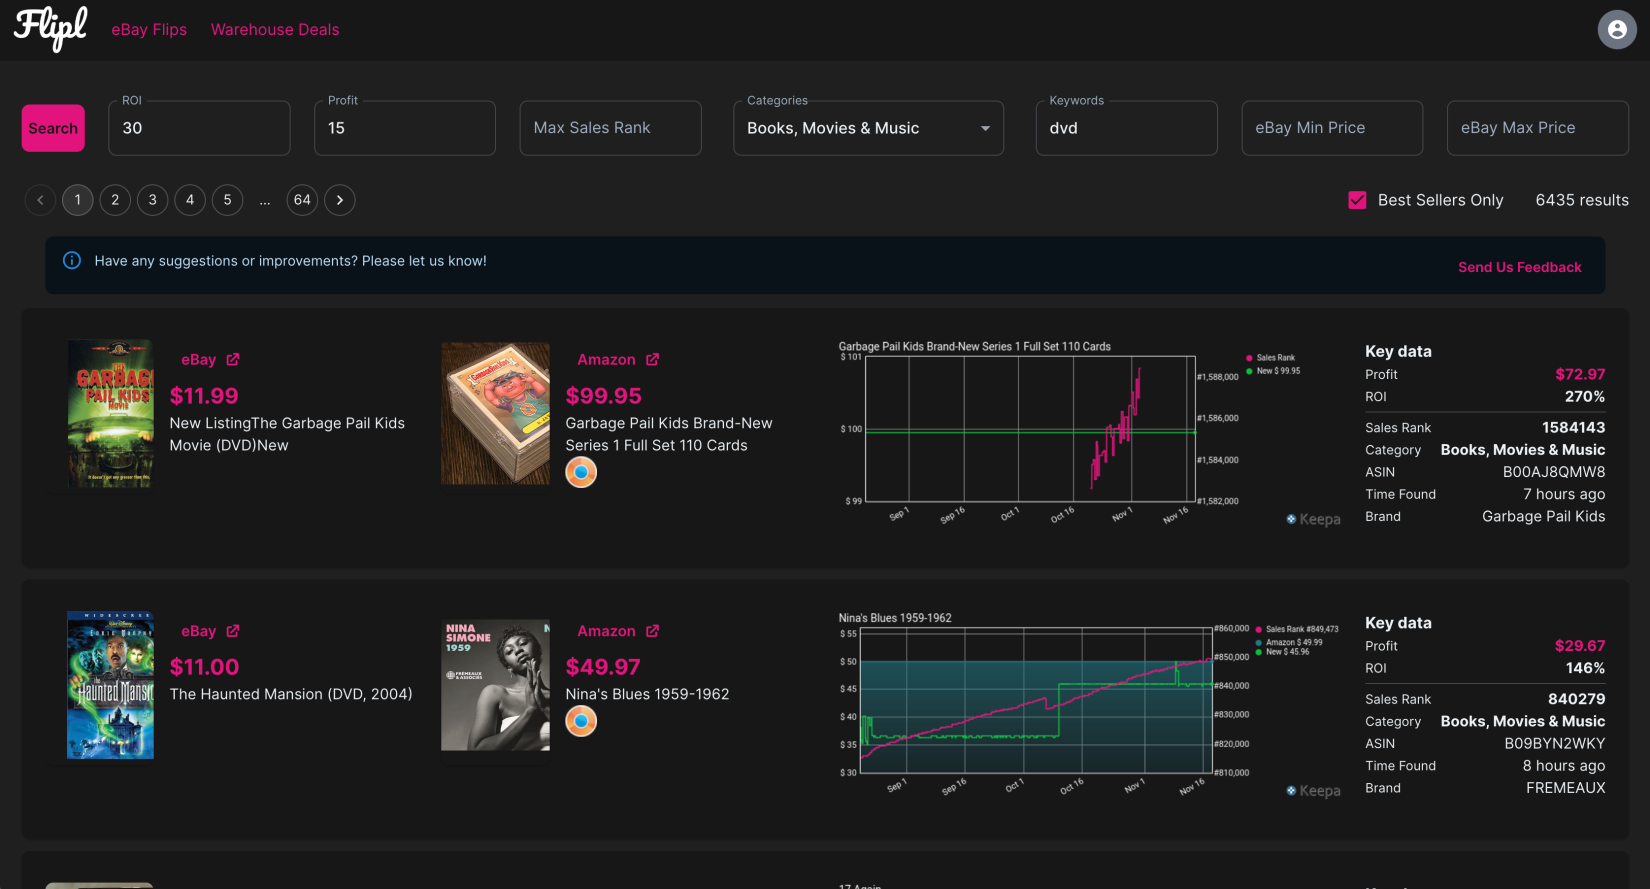
Task: Click the FREMEAUX brand value
Action: click(x=1565, y=788)
